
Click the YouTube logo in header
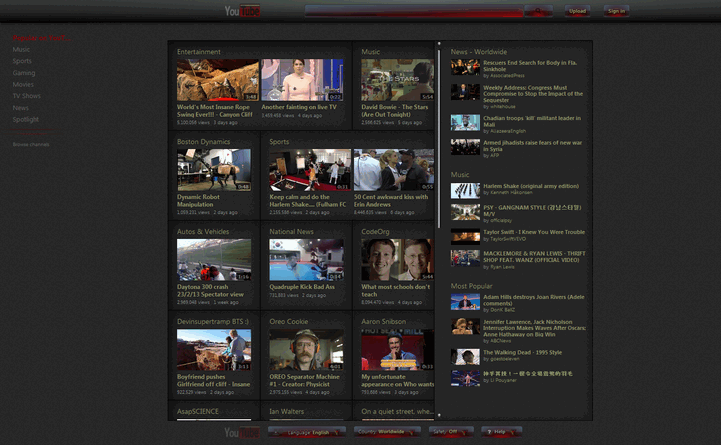[x=242, y=11]
